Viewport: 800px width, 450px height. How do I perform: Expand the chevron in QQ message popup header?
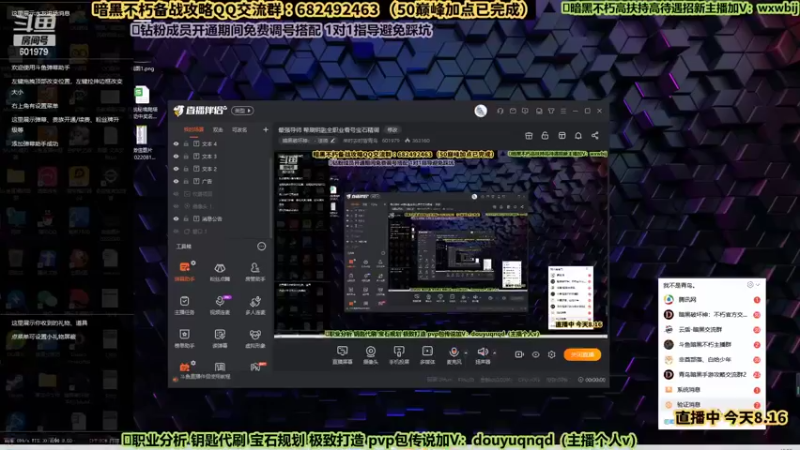pyautogui.click(x=758, y=285)
